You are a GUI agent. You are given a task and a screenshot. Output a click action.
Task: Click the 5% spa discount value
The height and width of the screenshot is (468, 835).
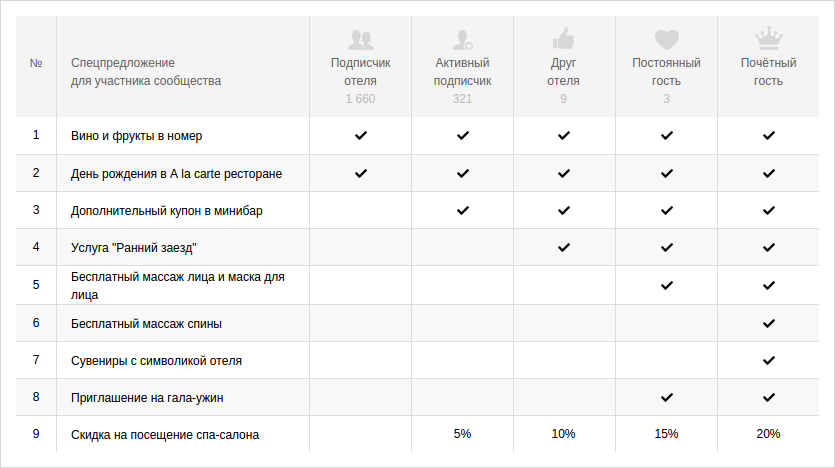[462, 434]
